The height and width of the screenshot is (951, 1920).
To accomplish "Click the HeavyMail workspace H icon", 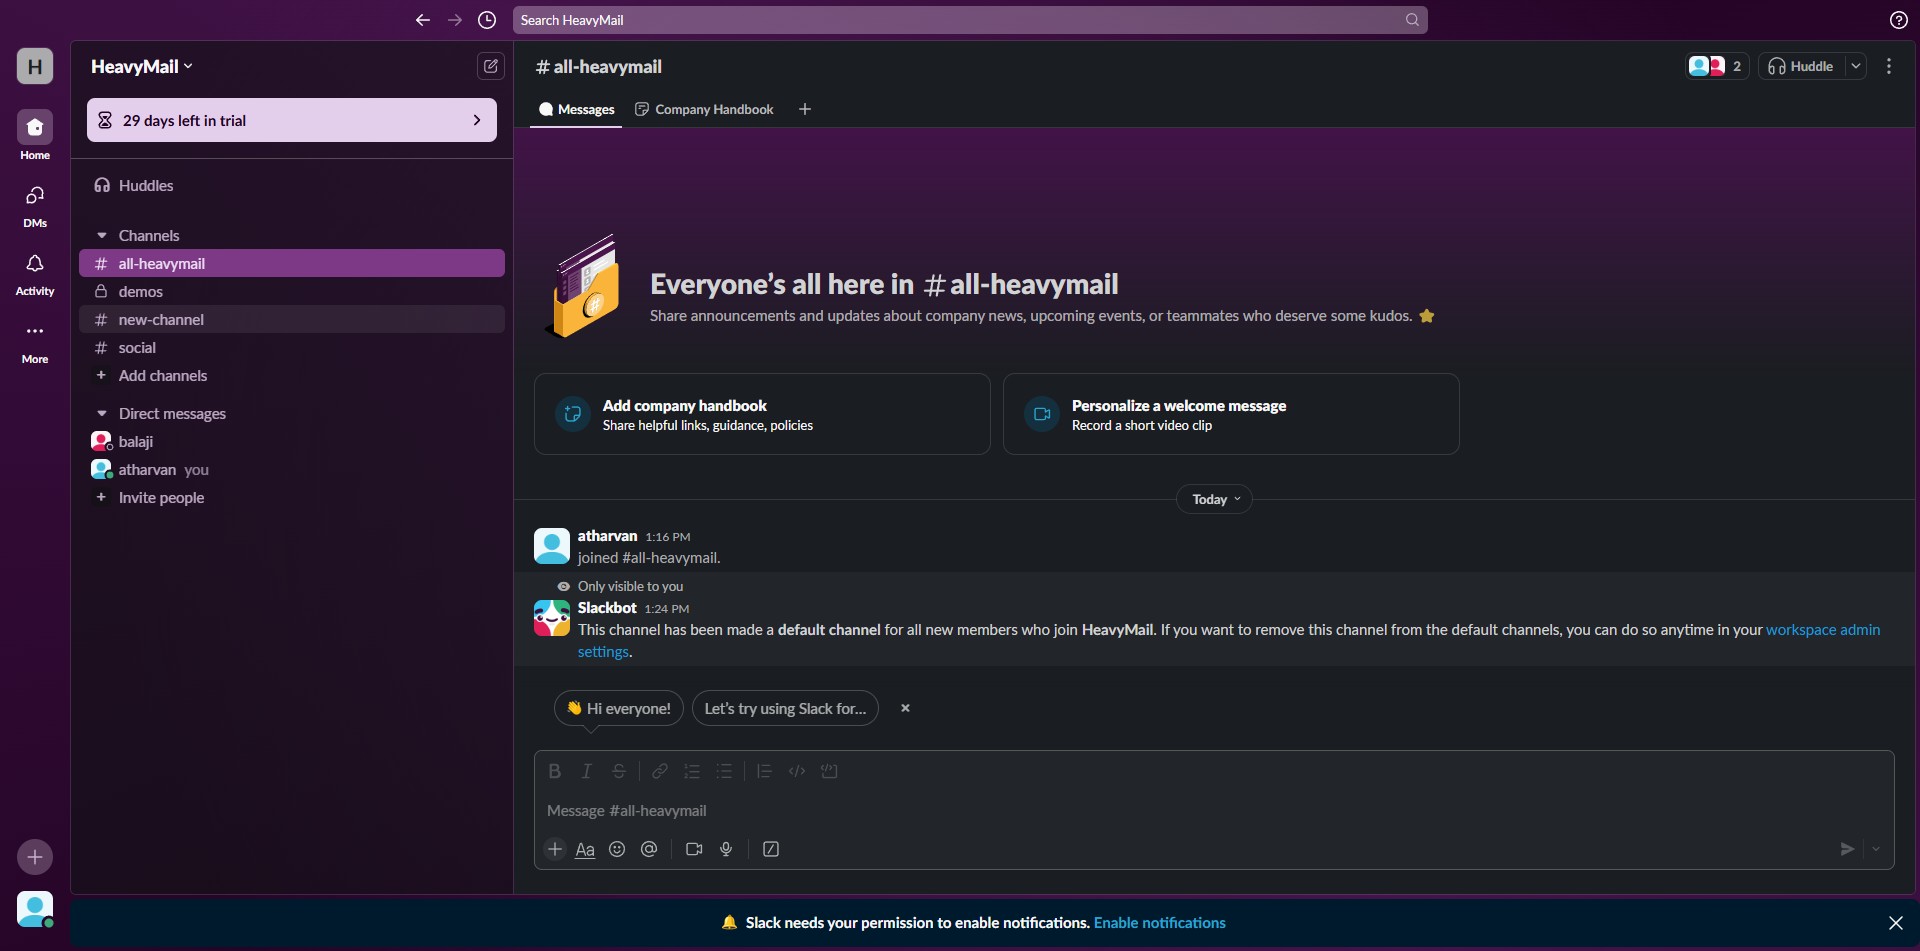I will [35, 66].
